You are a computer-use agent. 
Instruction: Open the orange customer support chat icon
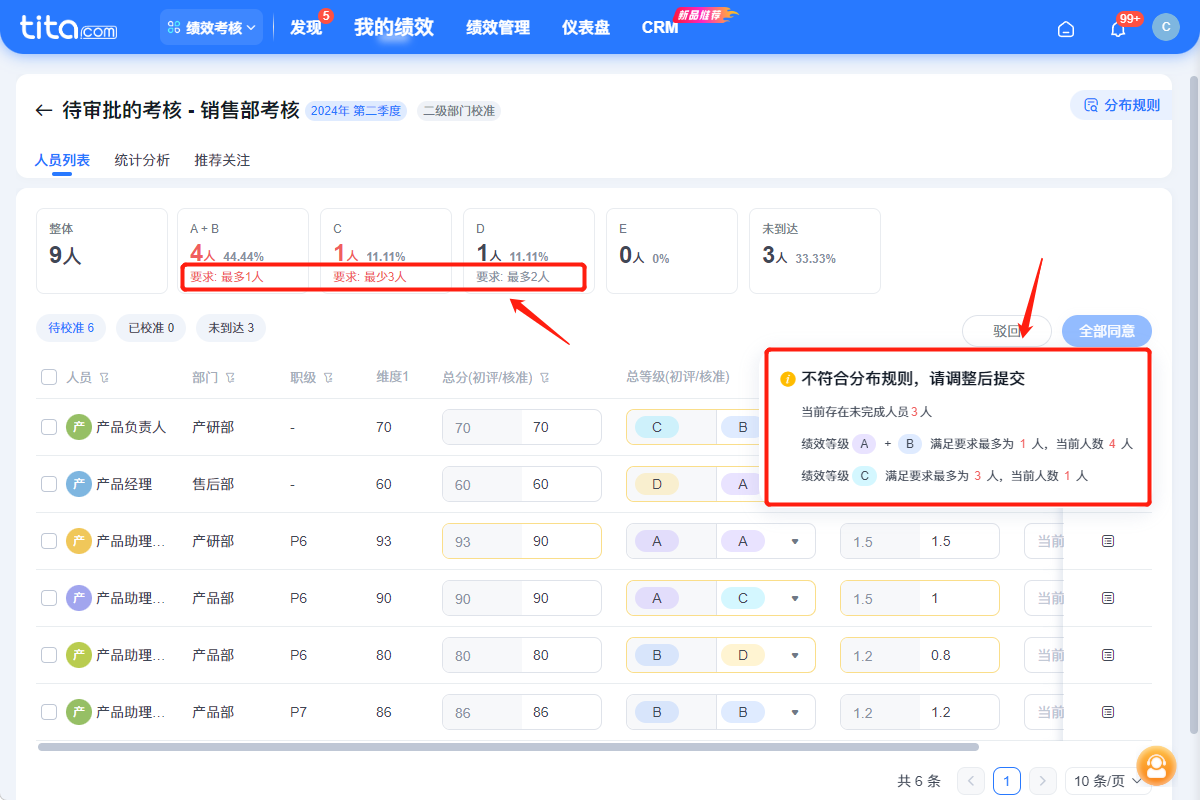click(x=1156, y=767)
